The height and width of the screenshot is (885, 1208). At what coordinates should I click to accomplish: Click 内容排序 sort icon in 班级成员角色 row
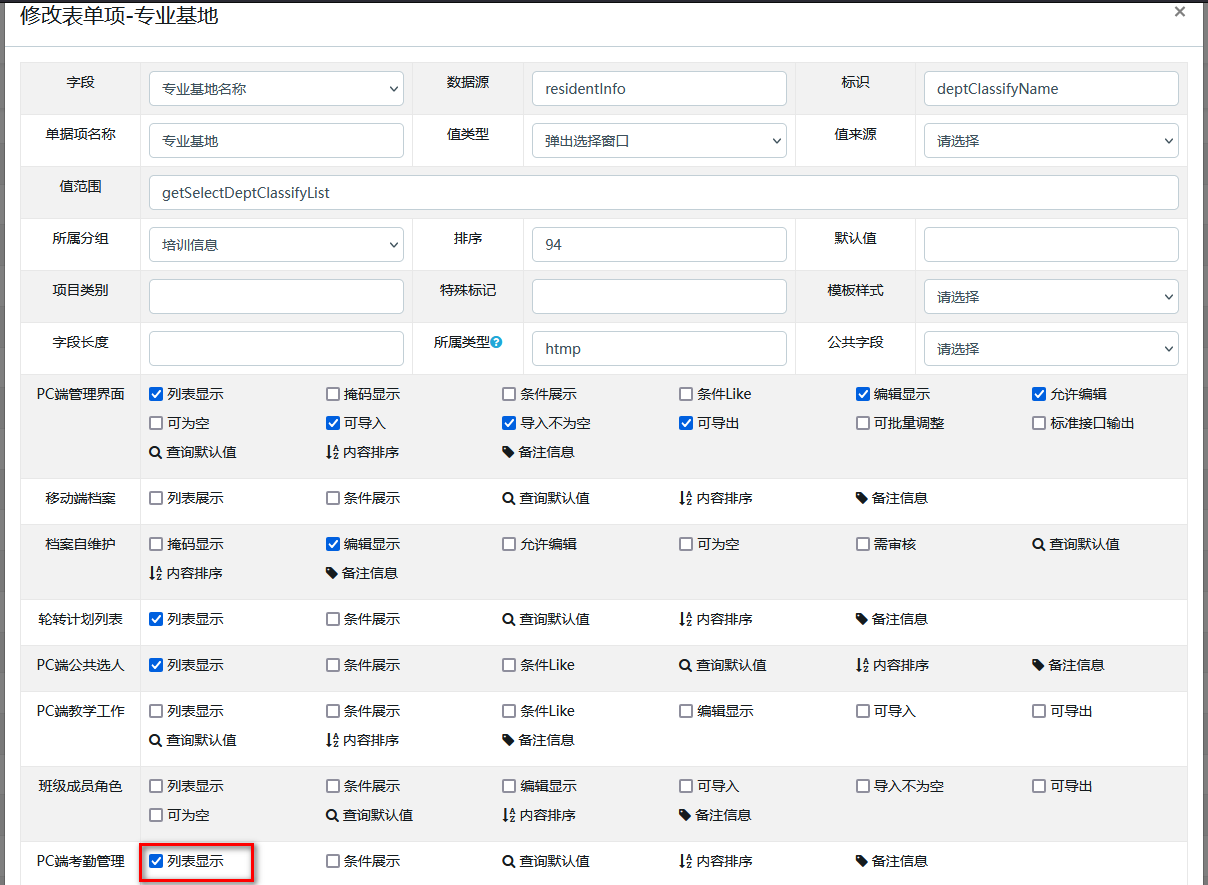(x=509, y=815)
